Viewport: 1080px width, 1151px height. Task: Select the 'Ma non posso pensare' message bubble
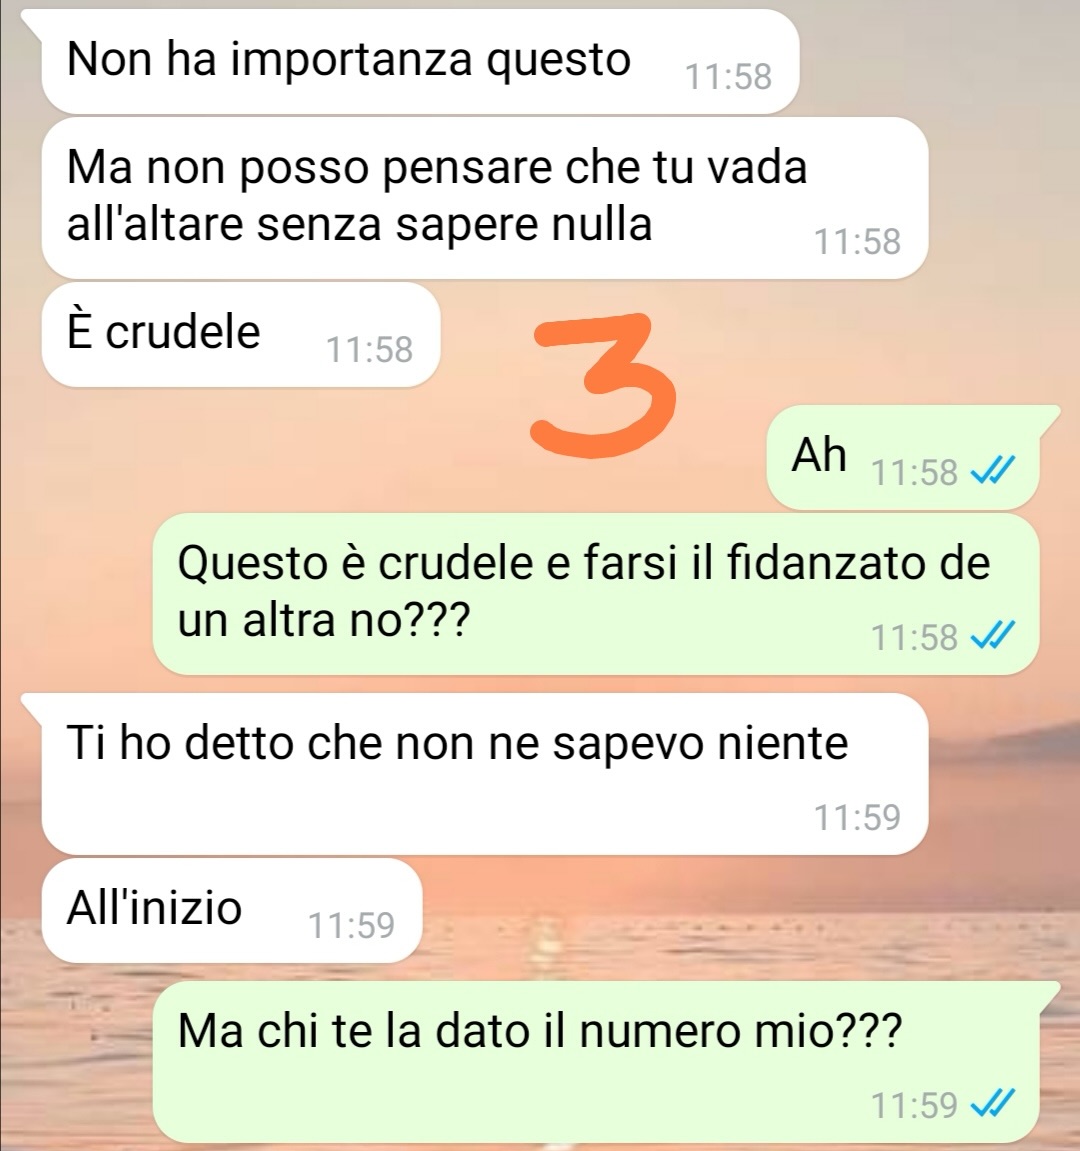[485, 198]
